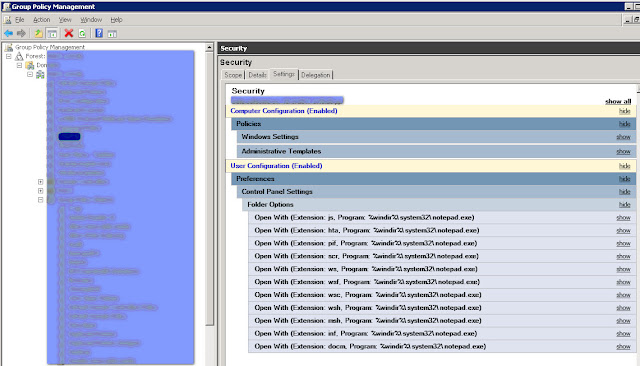Open Help with the question mark icon

click(99, 33)
